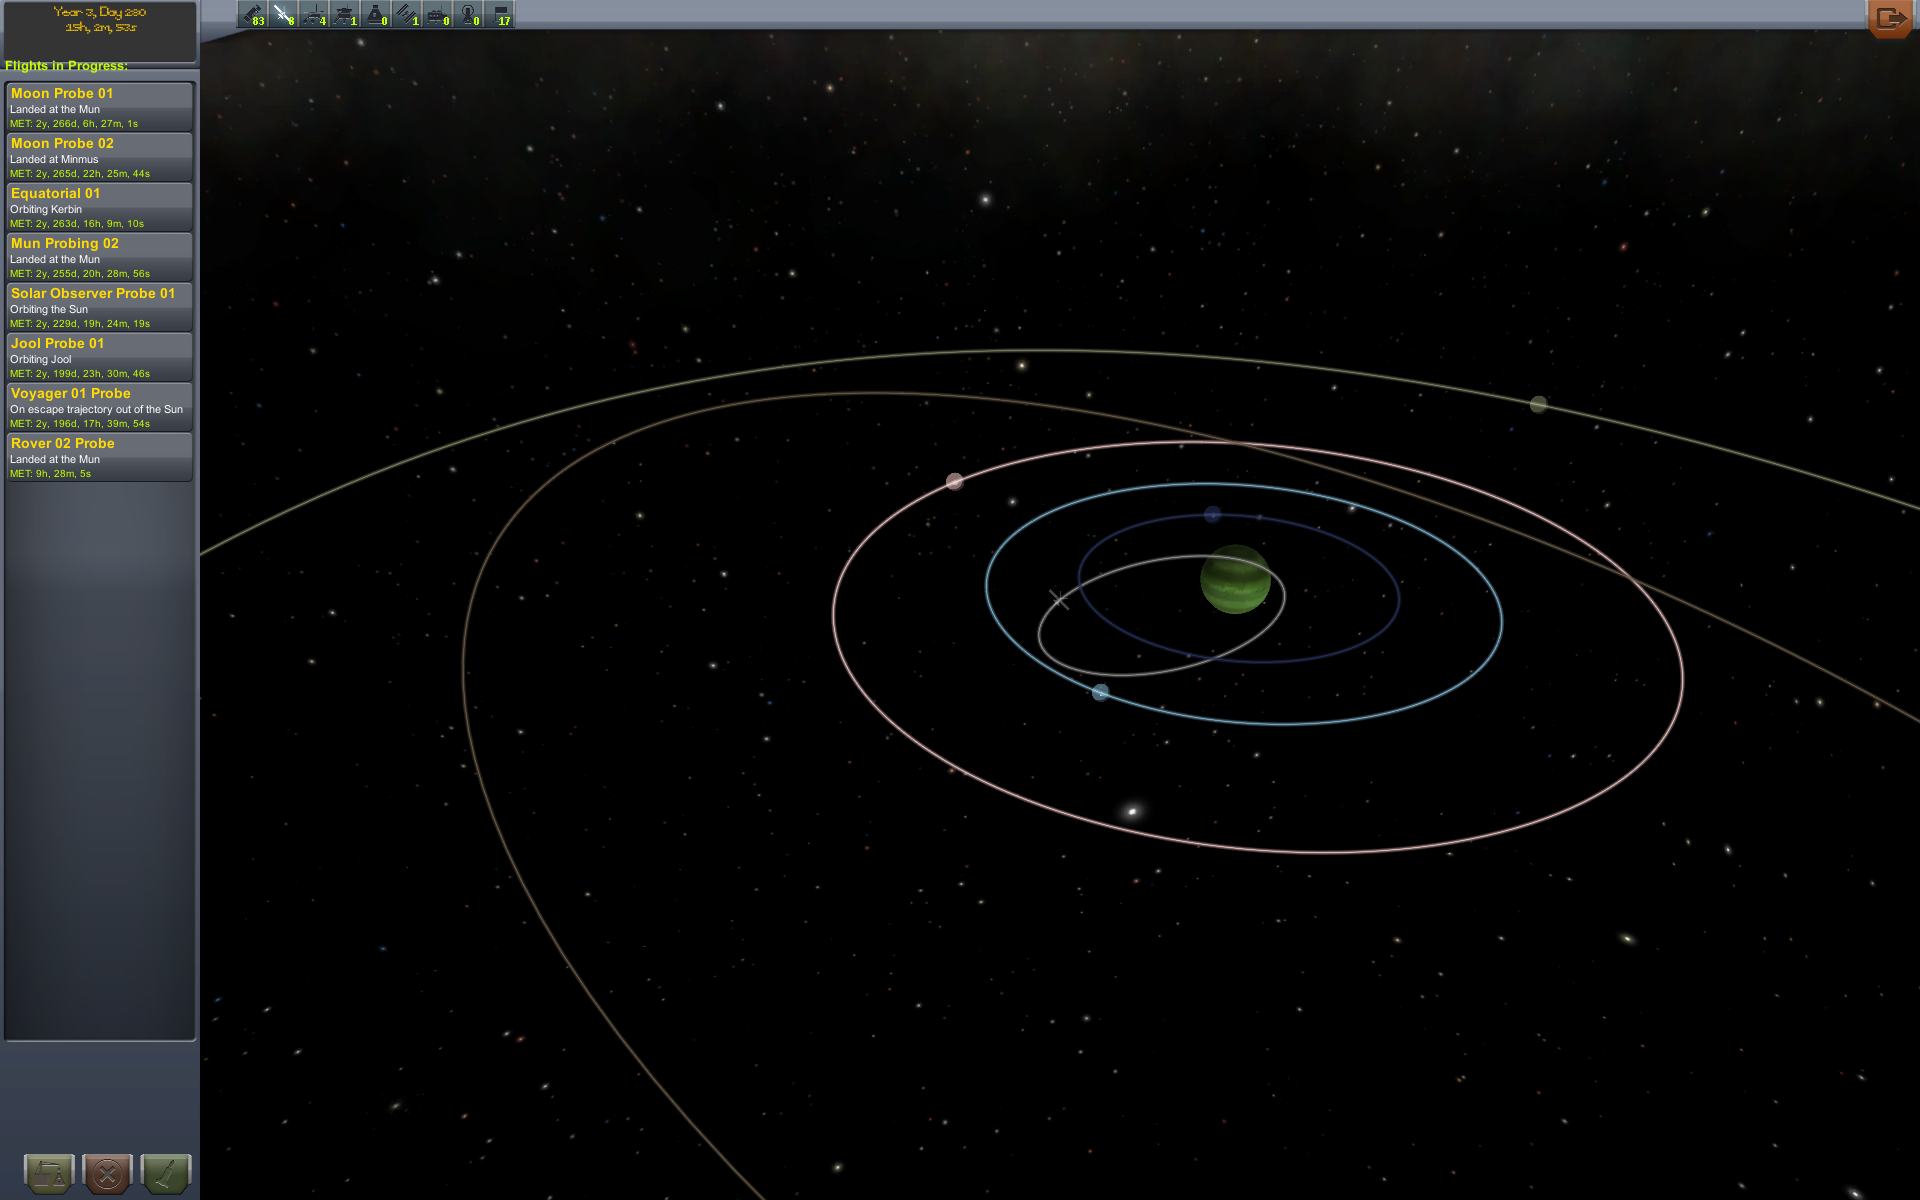Image resolution: width=1920 pixels, height=1200 pixels.
Task: Toggle the probes filter showing 8
Action: 283,15
